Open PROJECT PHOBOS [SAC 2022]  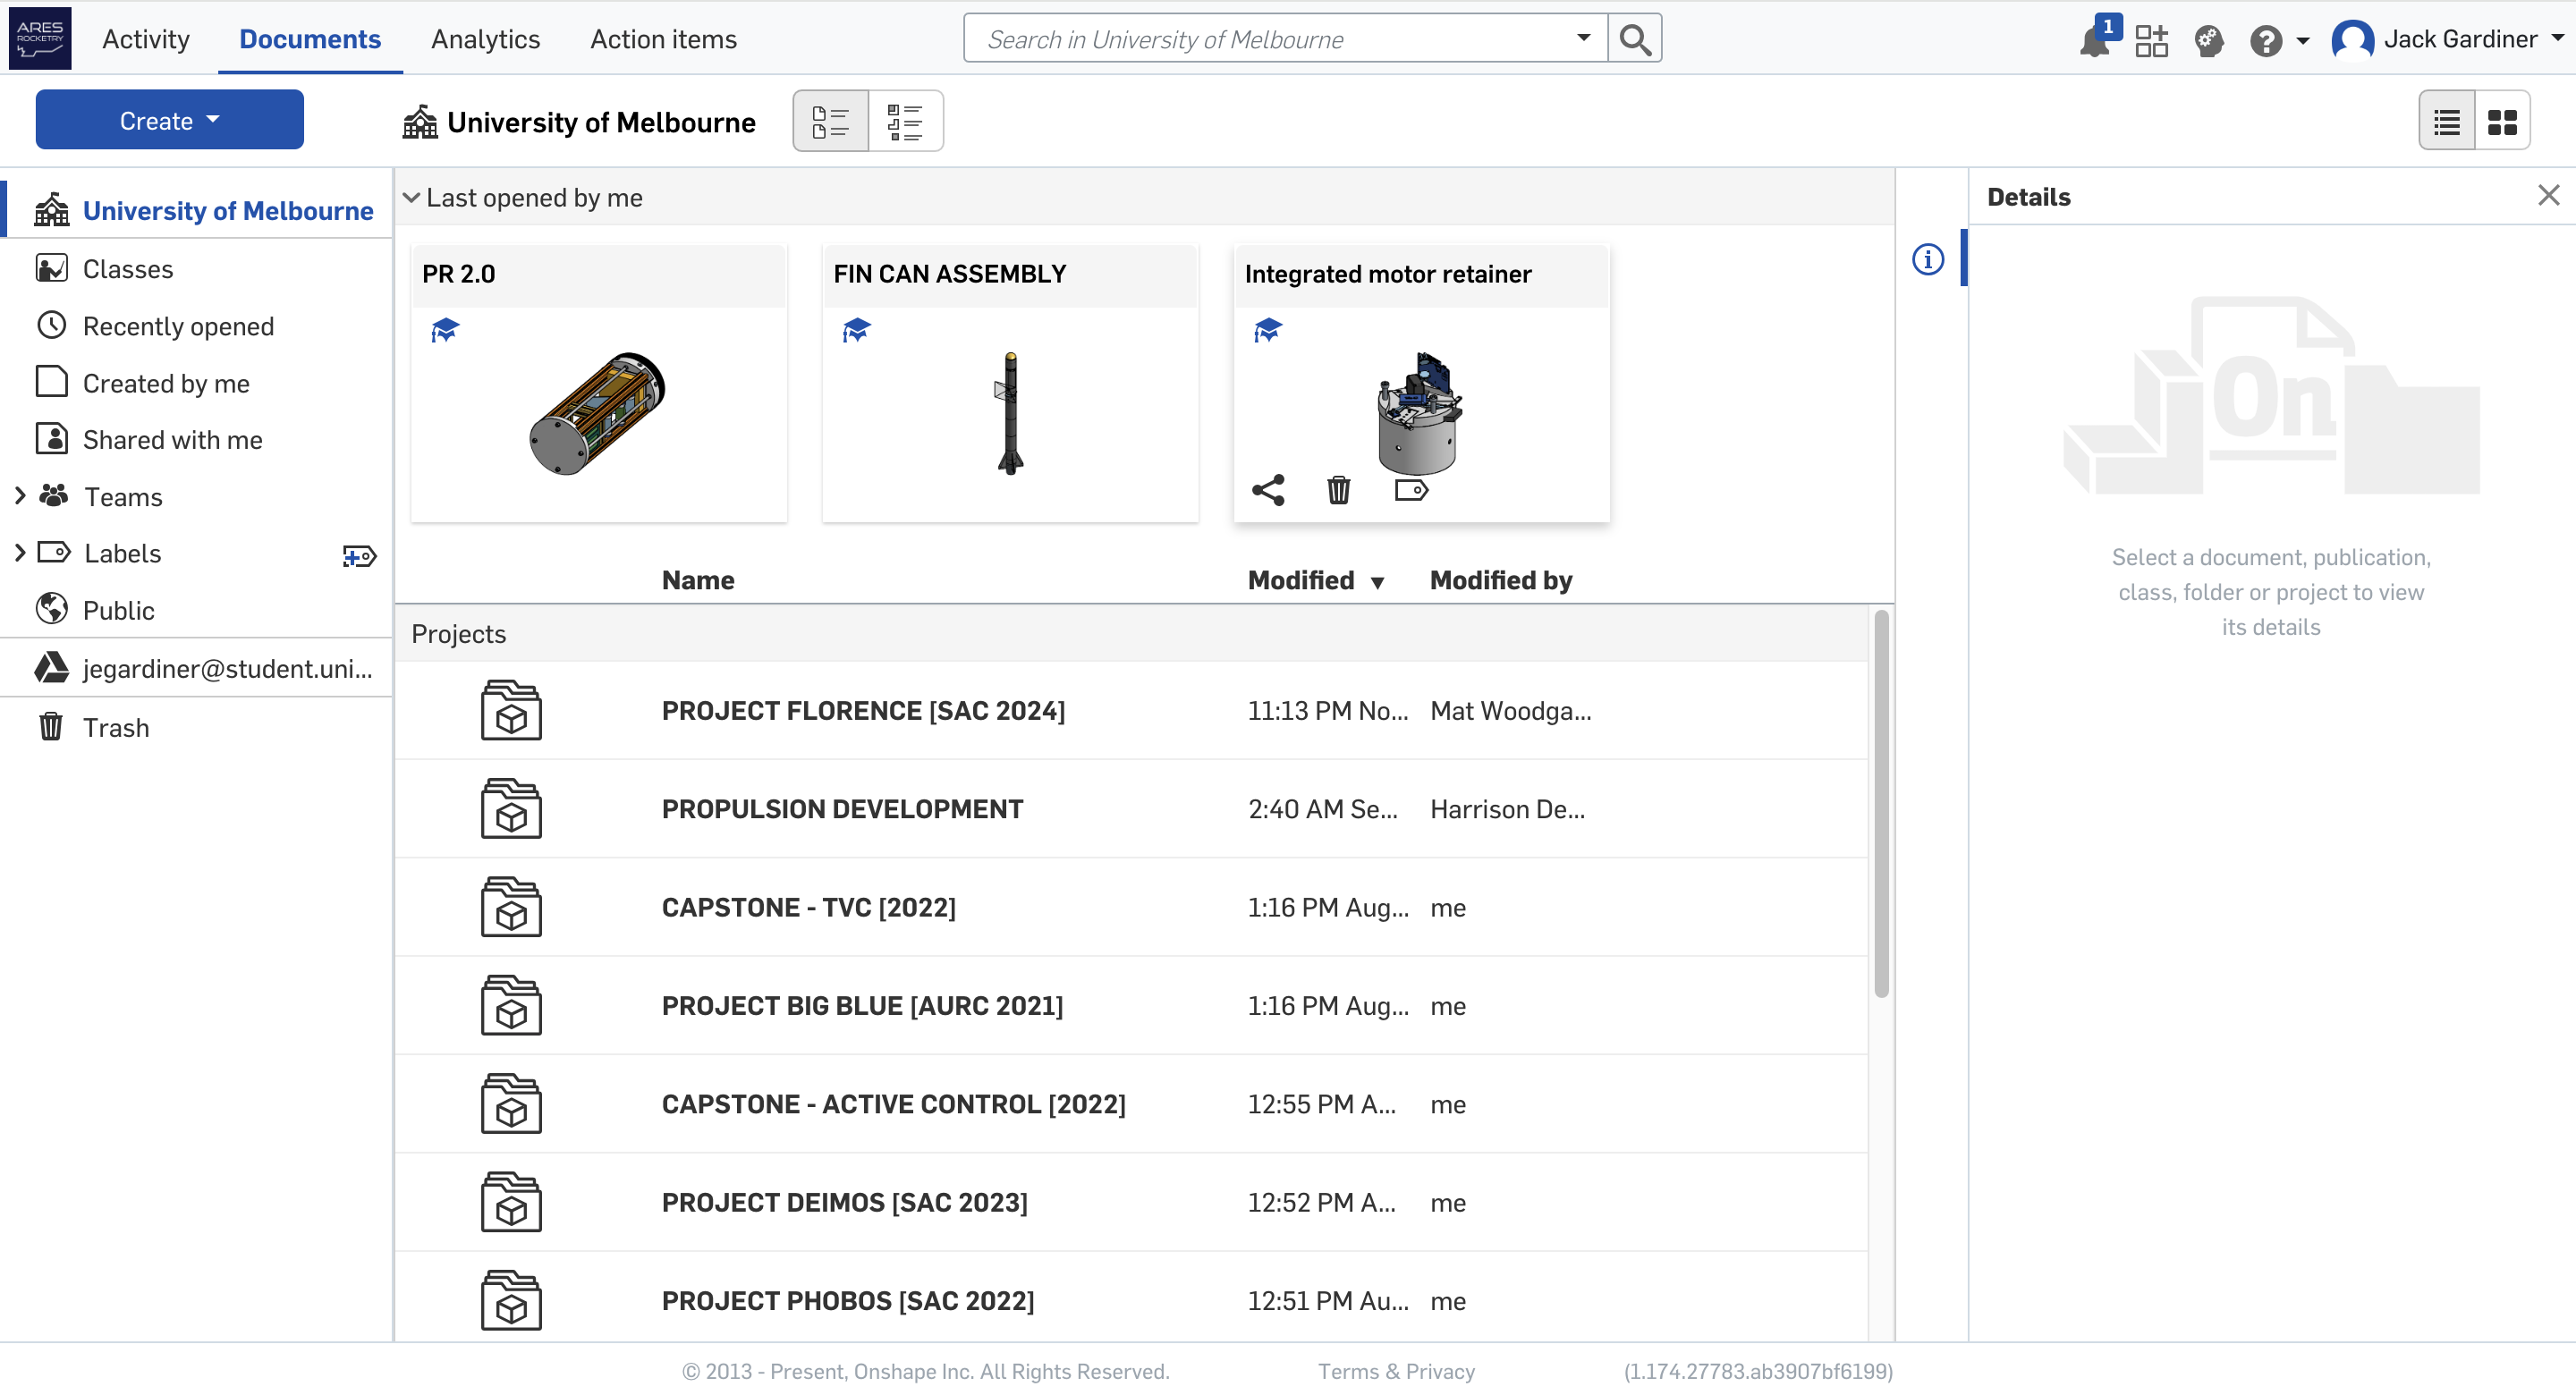[x=848, y=1300]
